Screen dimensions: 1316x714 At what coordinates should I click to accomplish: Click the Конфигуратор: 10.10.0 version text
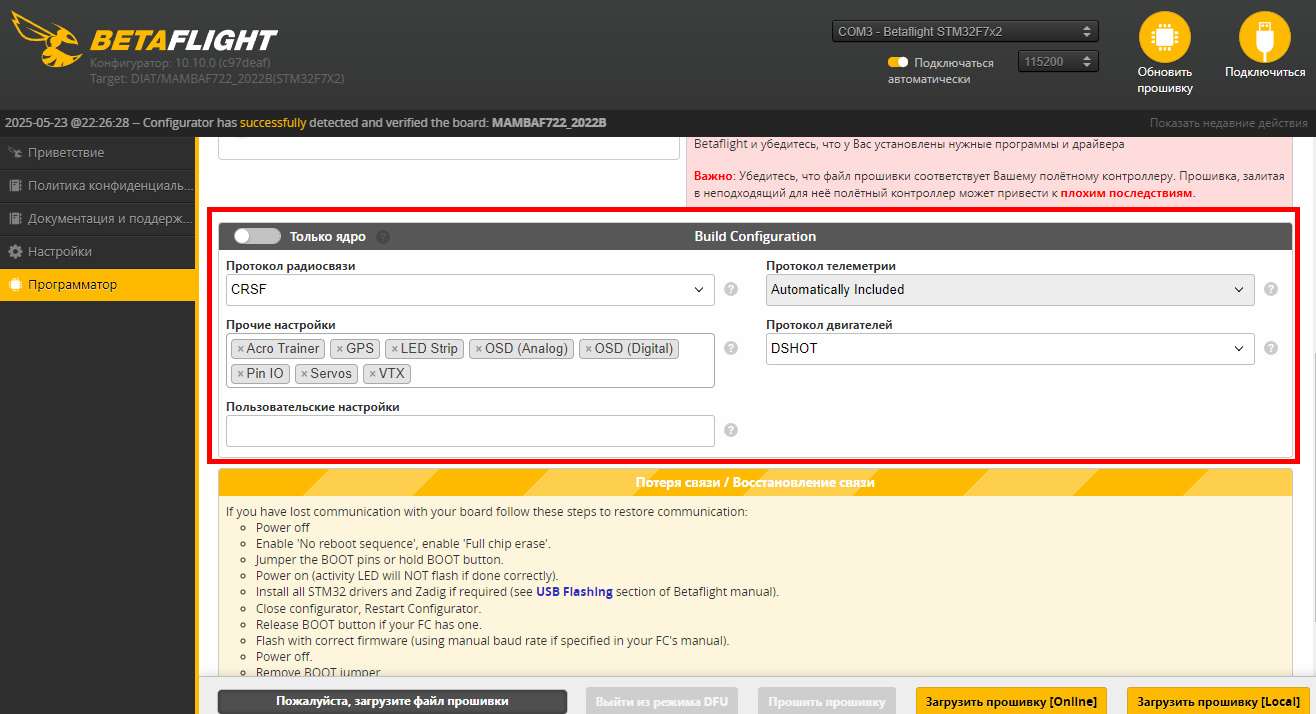(x=180, y=64)
